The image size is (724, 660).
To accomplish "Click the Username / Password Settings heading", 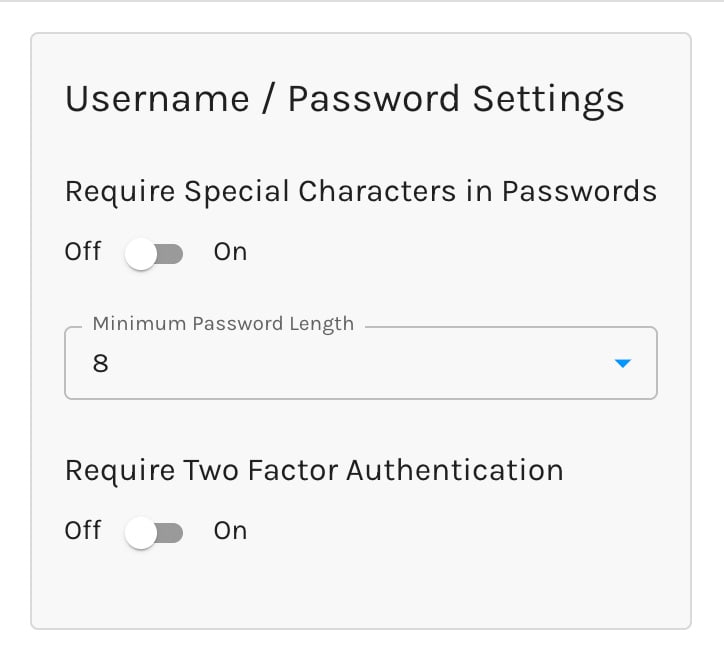I will click(344, 99).
